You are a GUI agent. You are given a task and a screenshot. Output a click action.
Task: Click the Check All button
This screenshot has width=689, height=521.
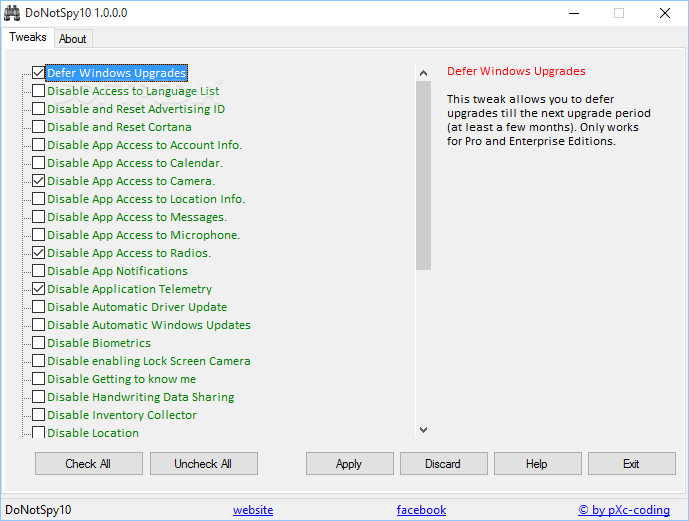coord(89,463)
